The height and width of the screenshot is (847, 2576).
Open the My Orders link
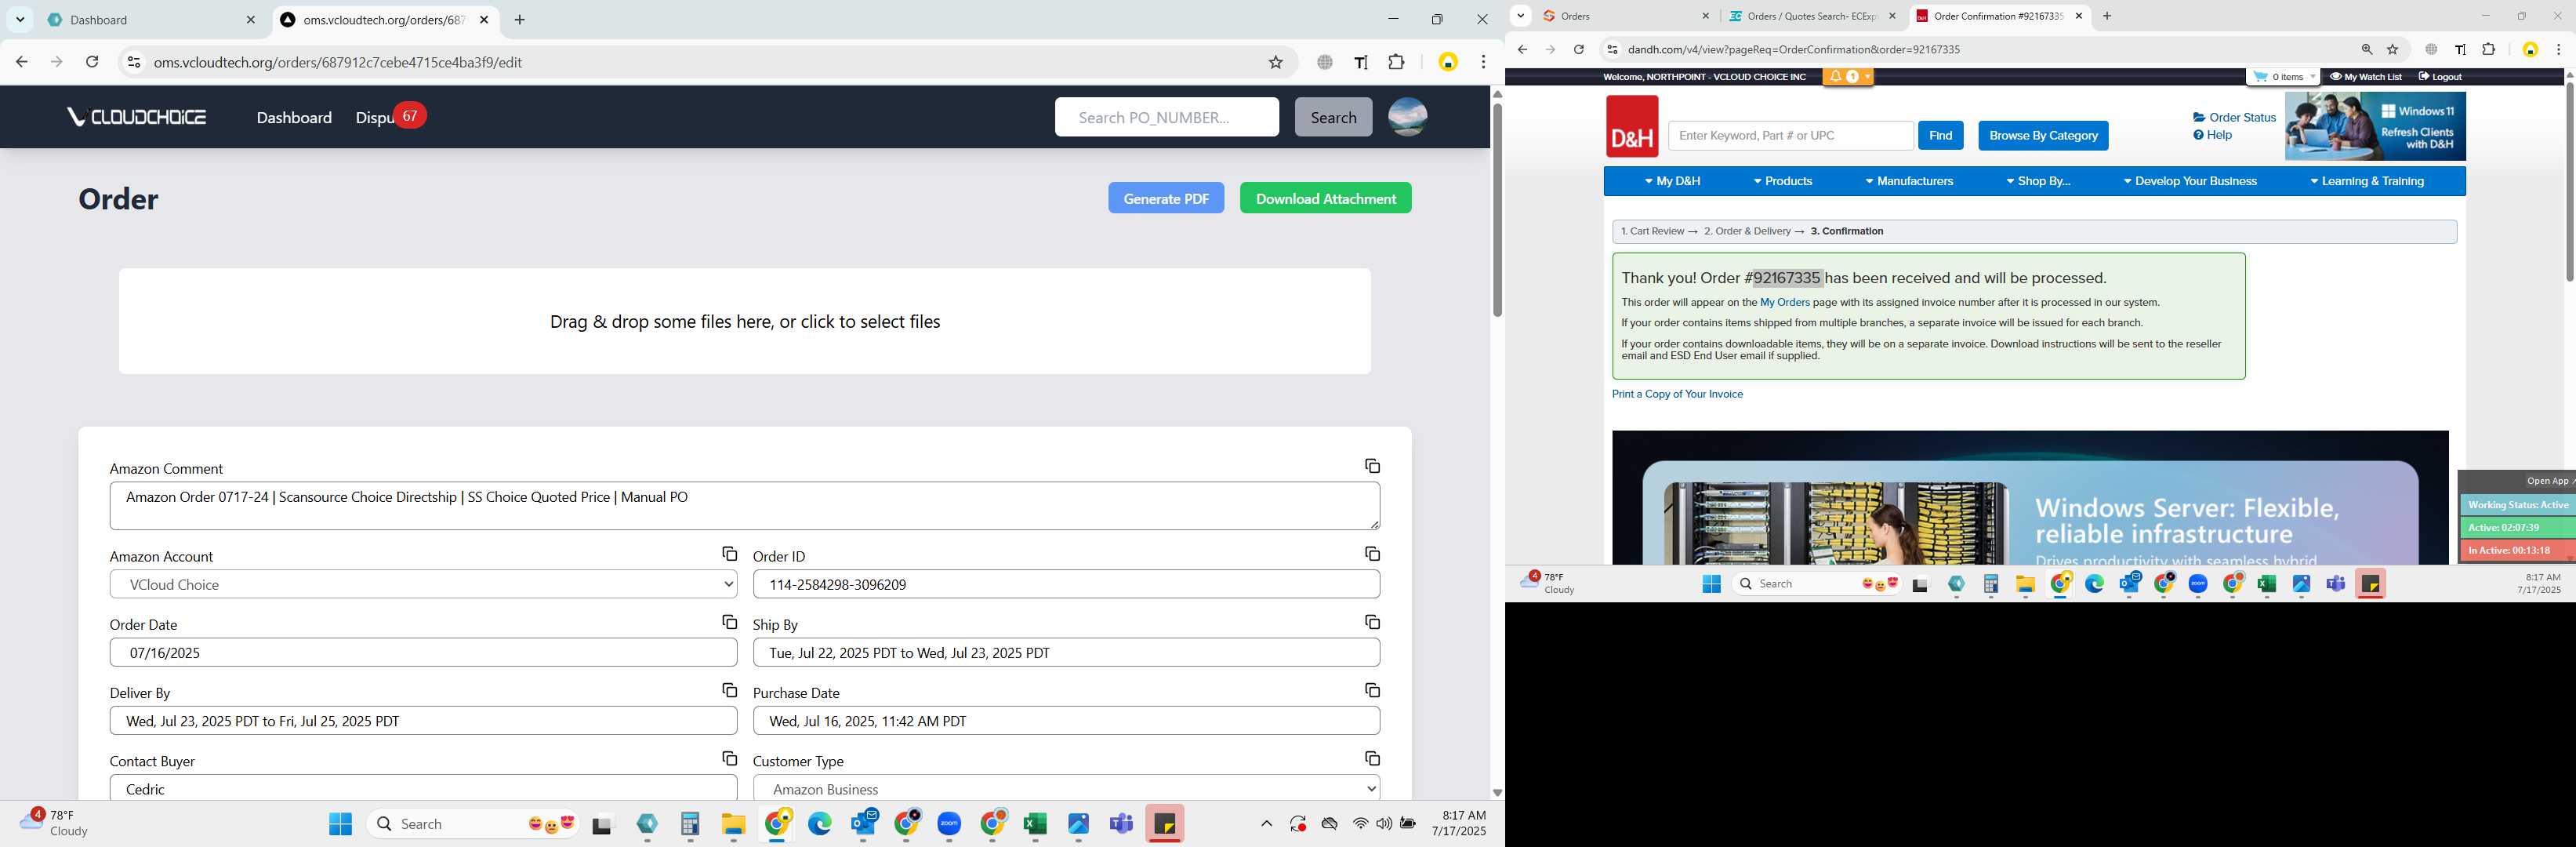1784,302
